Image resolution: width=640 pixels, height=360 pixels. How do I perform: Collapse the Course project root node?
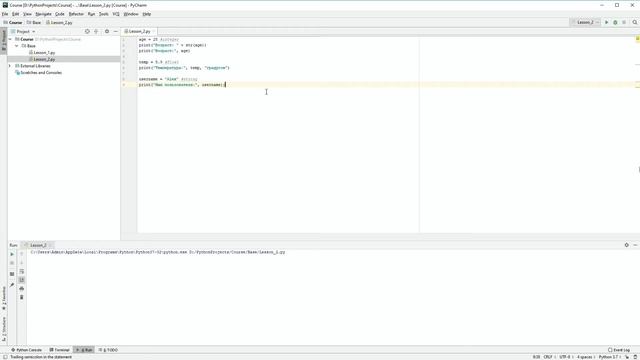[11, 40]
